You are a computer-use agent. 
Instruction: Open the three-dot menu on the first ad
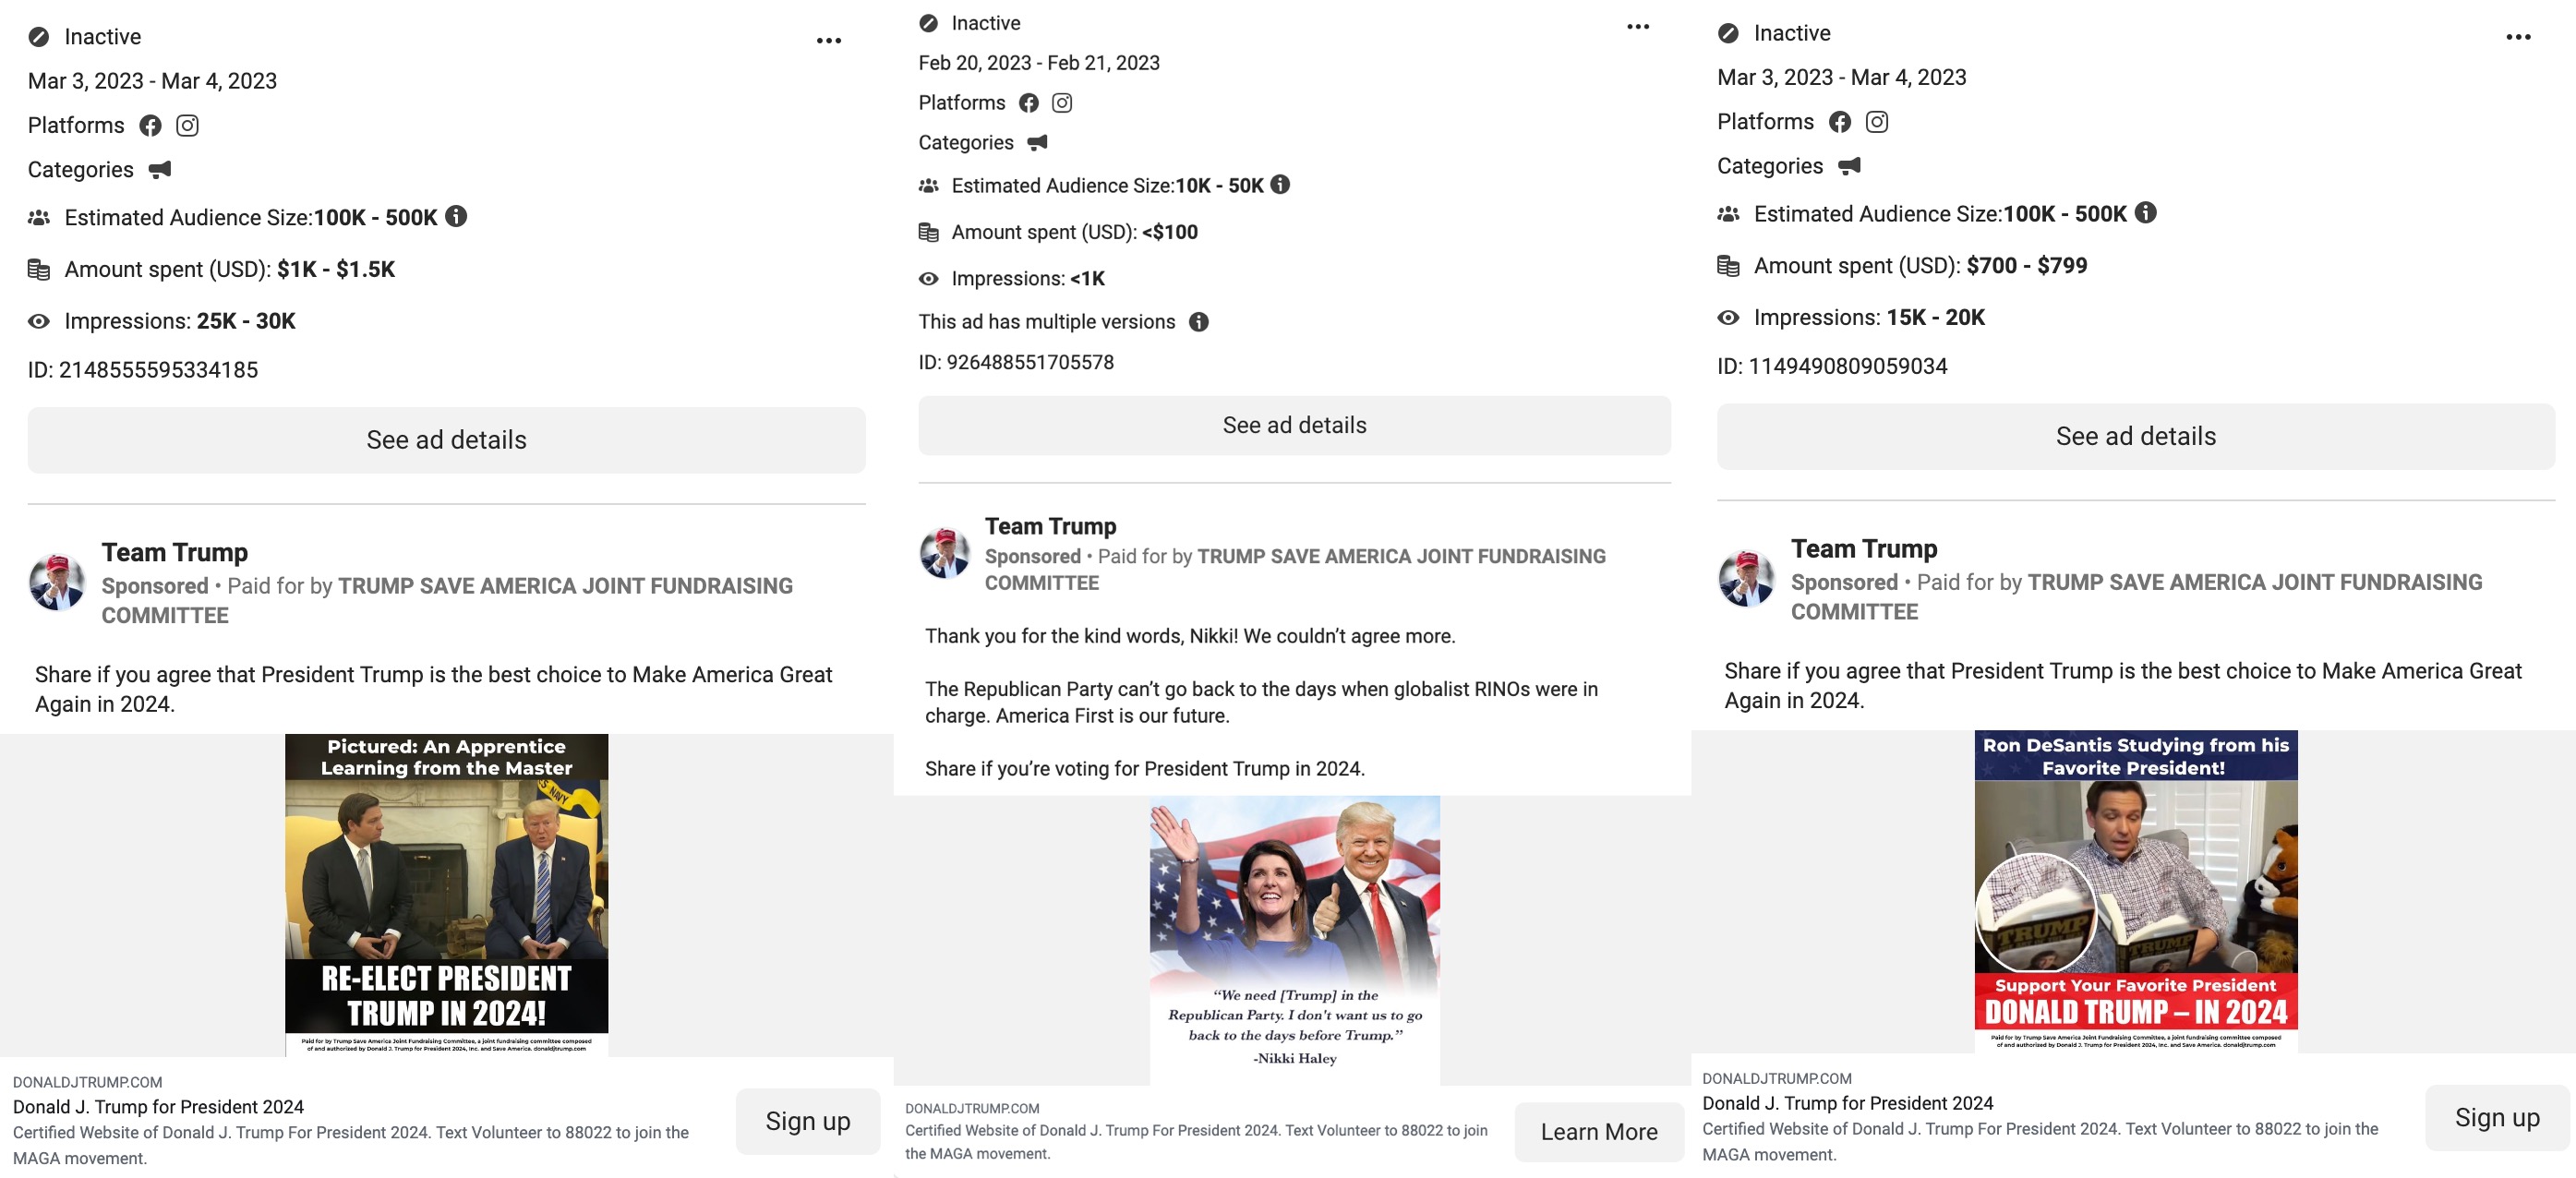(828, 41)
